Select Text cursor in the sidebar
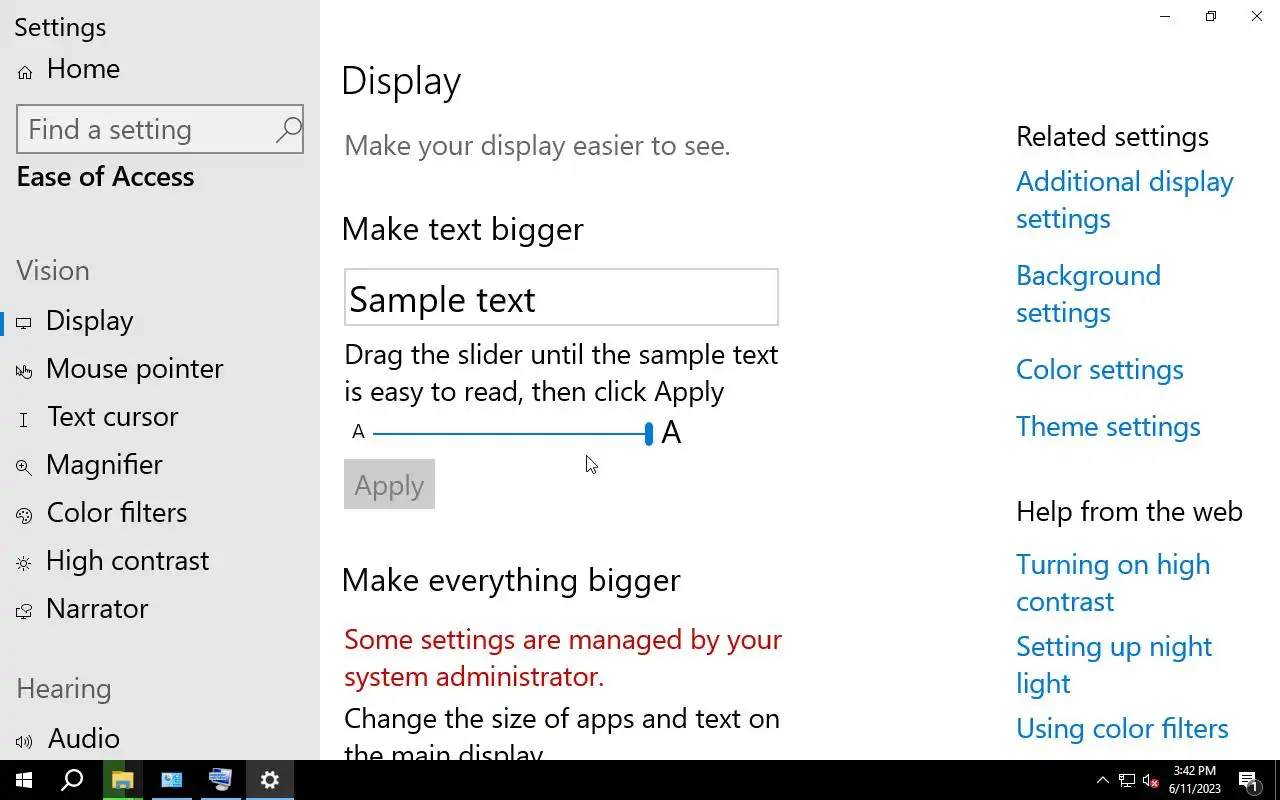Image resolution: width=1280 pixels, height=800 pixels. pyautogui.click(x=112, y=417)
